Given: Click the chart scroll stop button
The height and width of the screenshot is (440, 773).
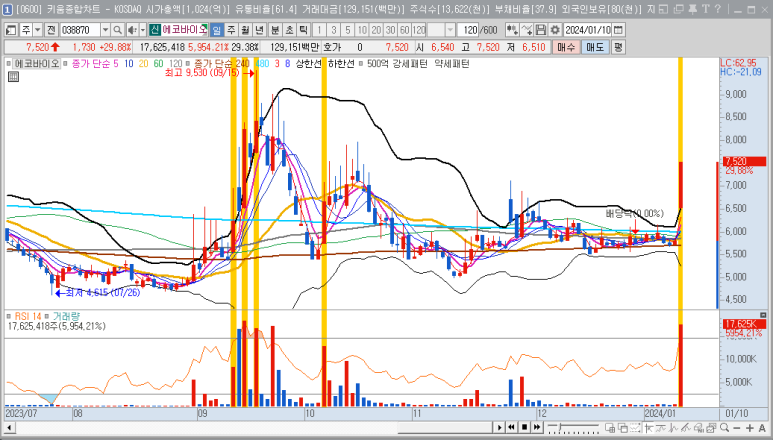Looking at the screenshot, I should [525, 427].
